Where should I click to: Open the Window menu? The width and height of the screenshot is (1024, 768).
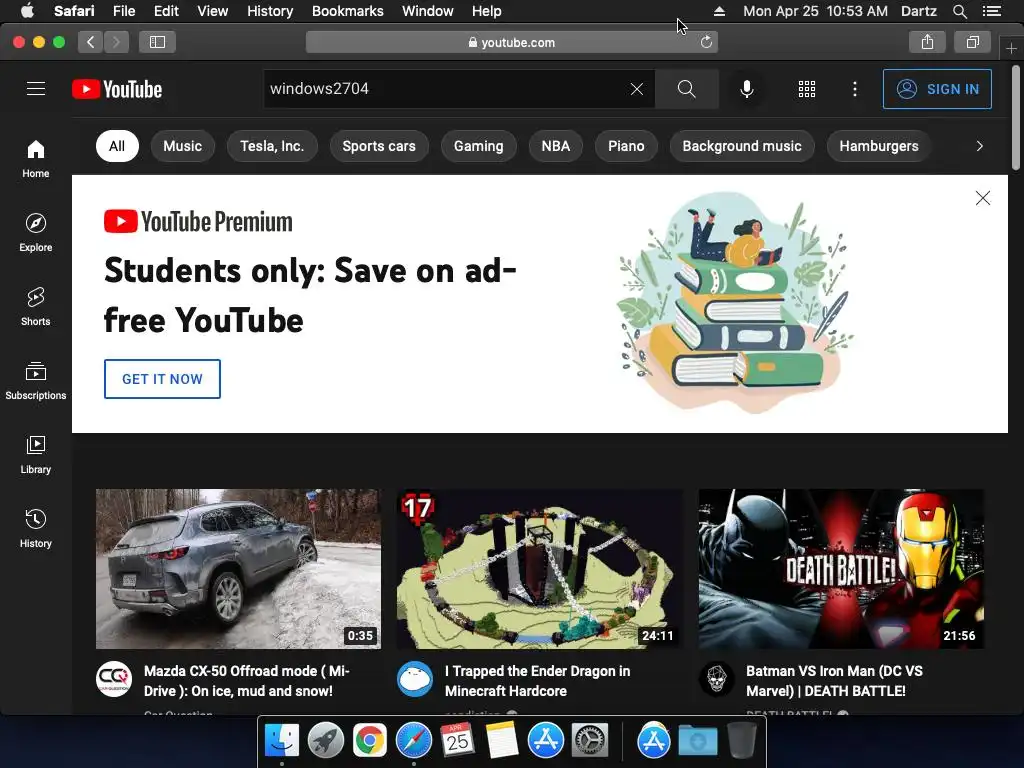point(428,11)
